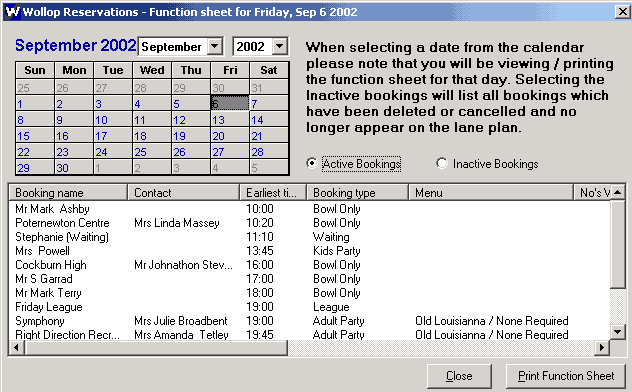Image resolution: width=632 pixels, height=392 pixels.
Task: Select the Friday League booking row
Action: click(310, 307)
